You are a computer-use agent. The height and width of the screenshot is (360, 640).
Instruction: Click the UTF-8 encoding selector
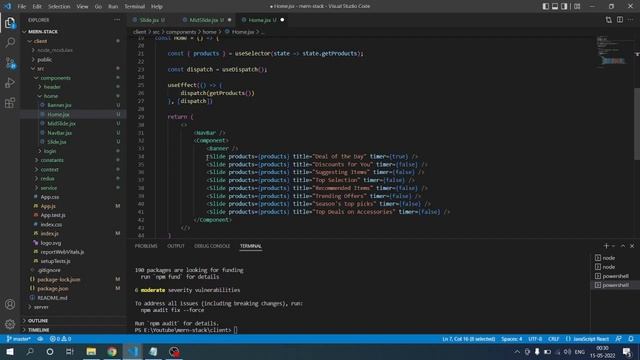coord(535,339)
